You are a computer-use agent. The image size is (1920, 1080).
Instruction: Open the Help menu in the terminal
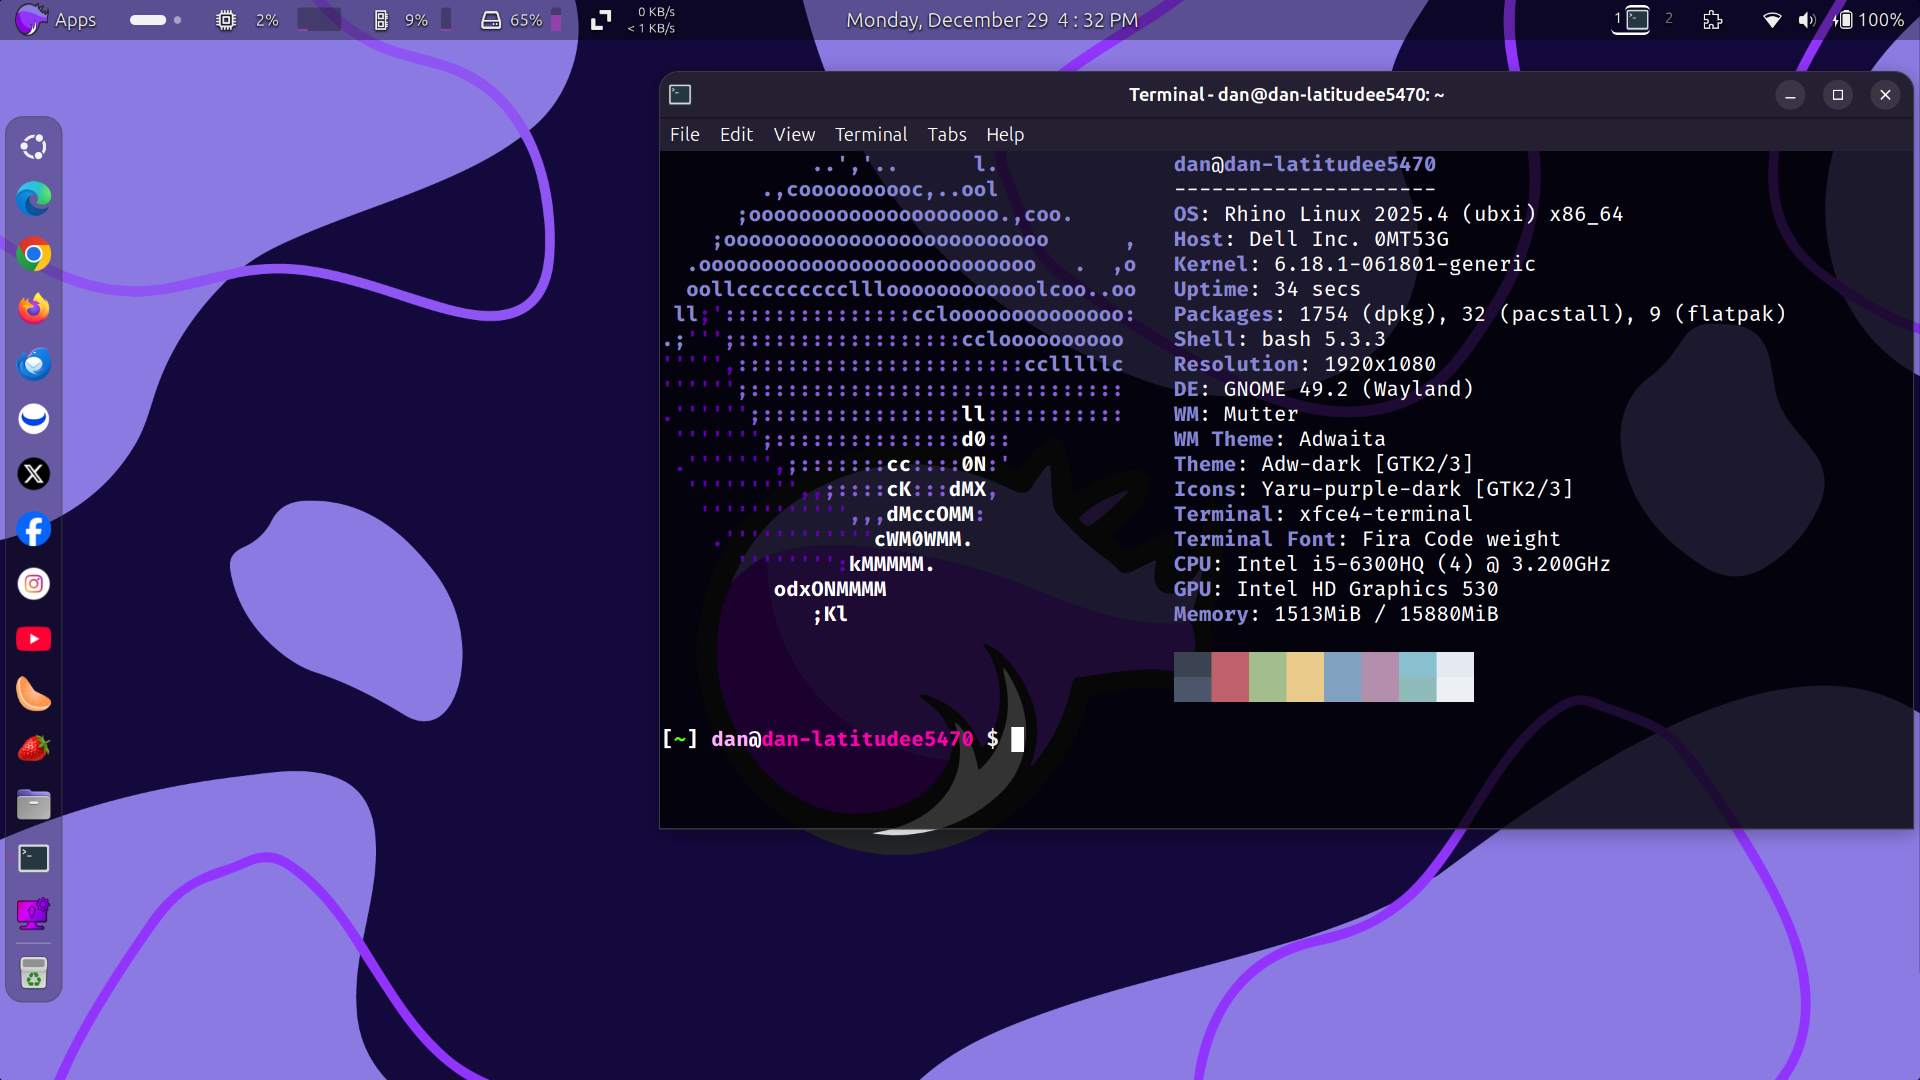point(1004,134)
